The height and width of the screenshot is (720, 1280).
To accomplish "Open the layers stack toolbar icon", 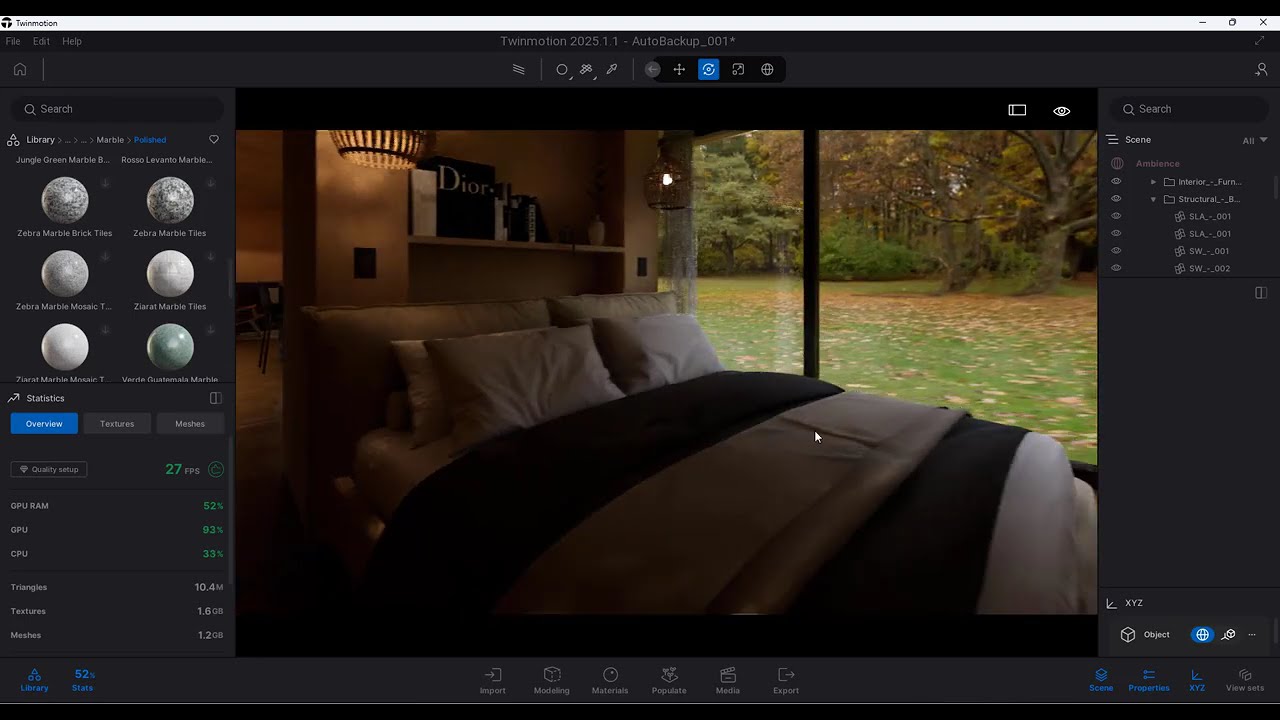I will pyautogui.click(x=518, y=69).
